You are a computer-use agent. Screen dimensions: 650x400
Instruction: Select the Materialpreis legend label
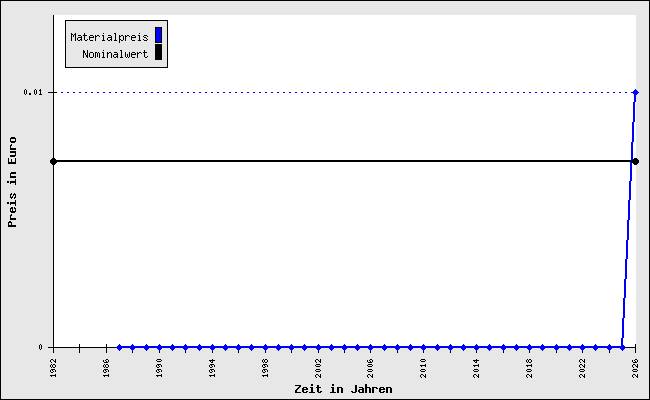click(x=109, y=37)
